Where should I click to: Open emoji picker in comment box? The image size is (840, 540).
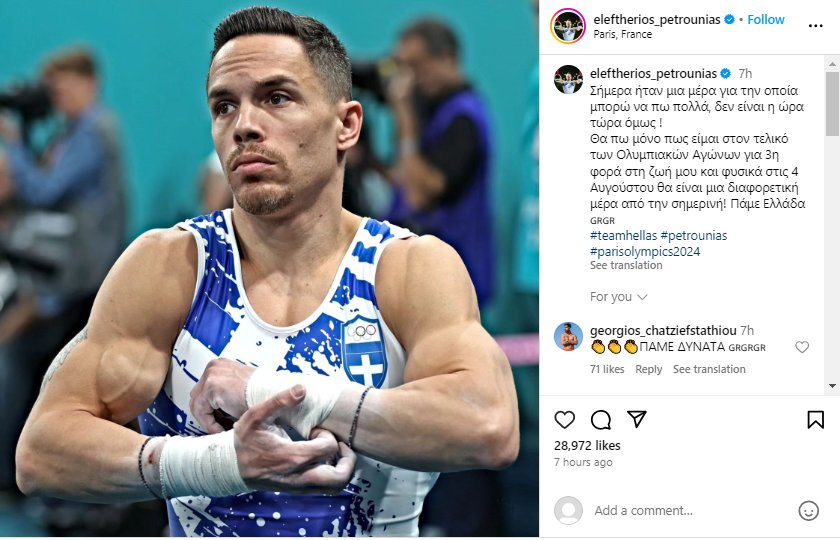click(808, 511)
